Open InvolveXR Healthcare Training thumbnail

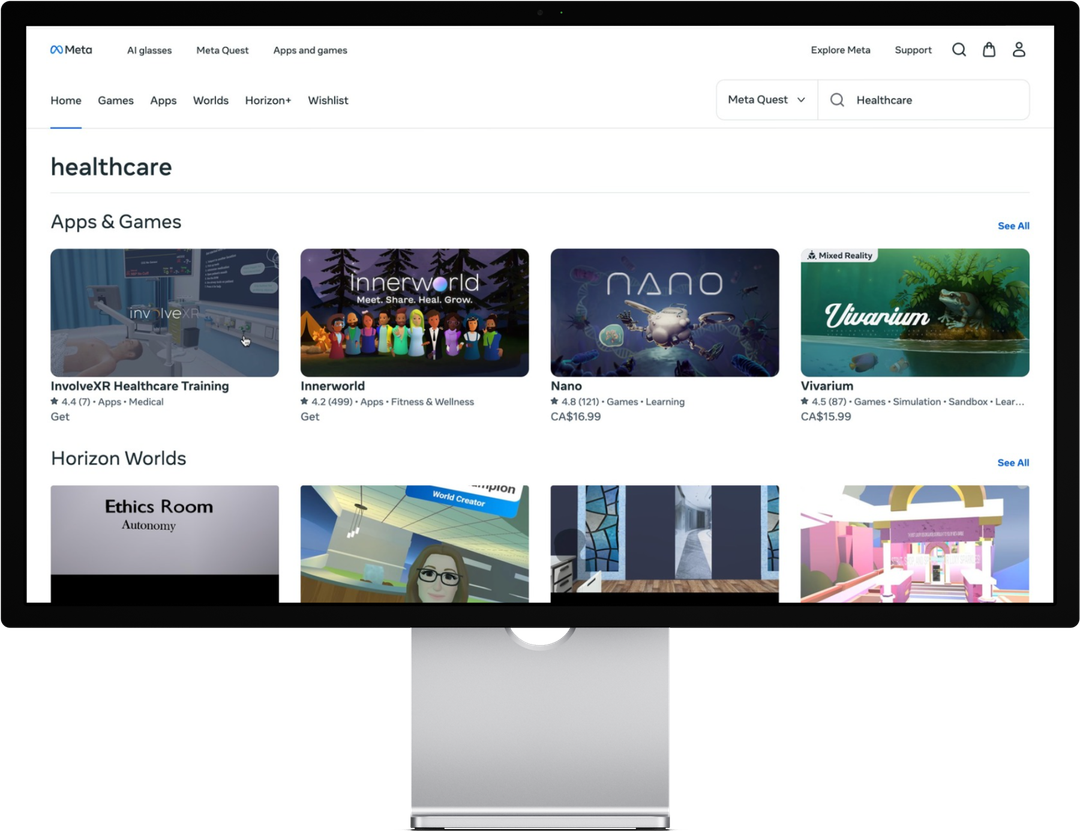pos(165,313)
